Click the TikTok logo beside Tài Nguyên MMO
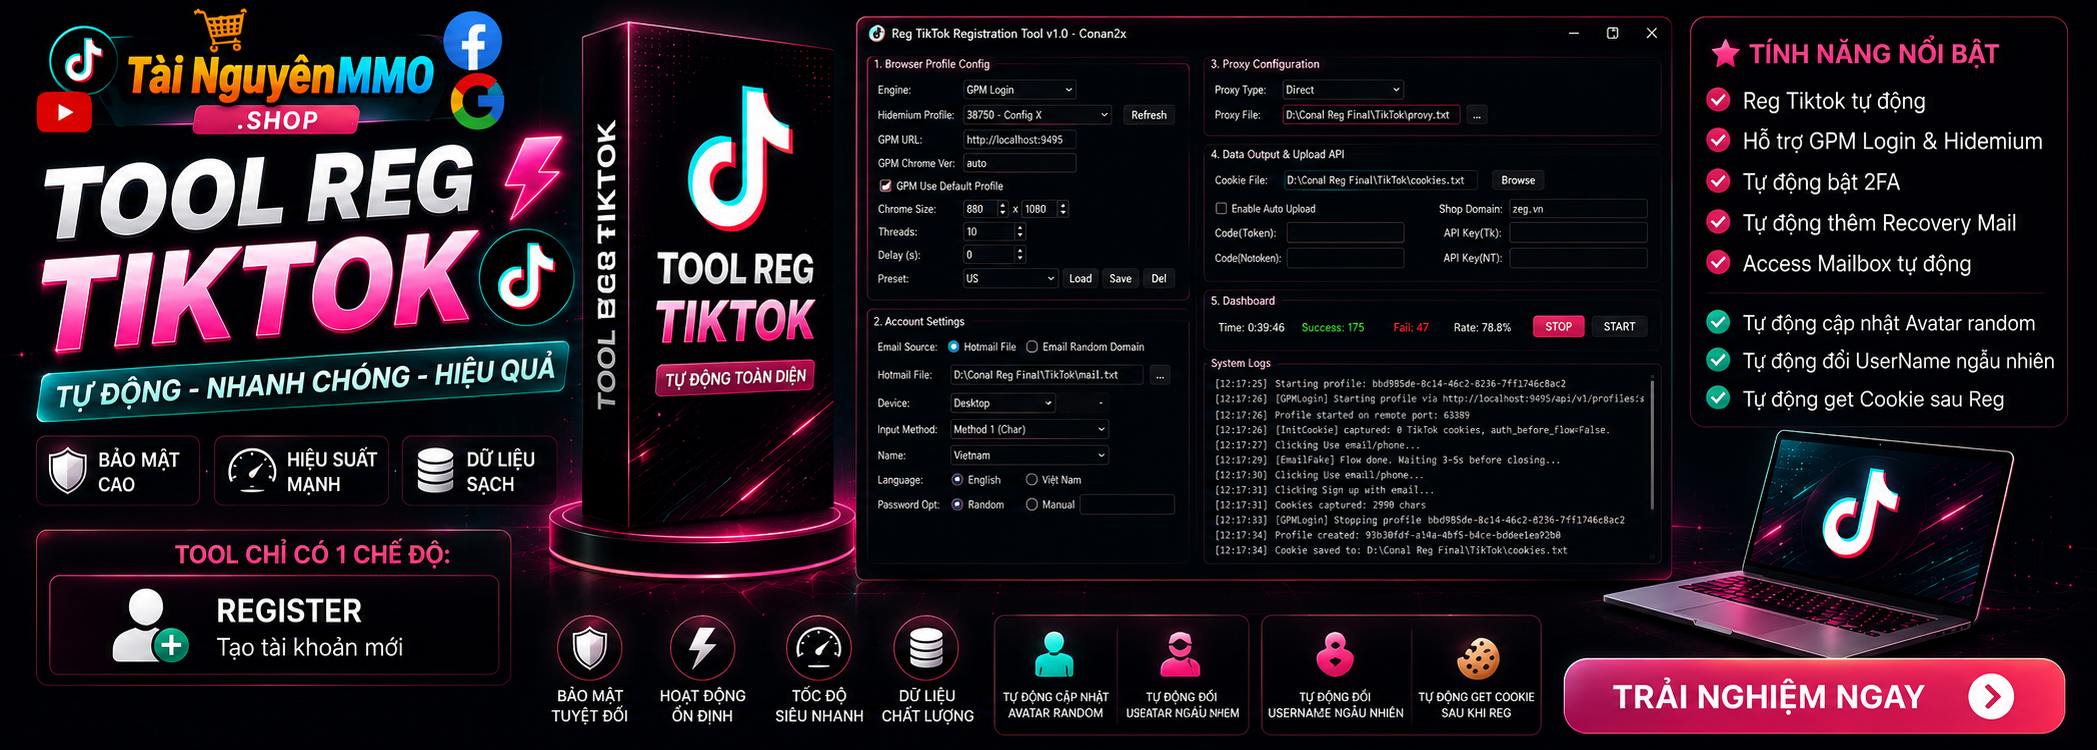This screenshot has height=750, width=2097. tap(83, 62)
